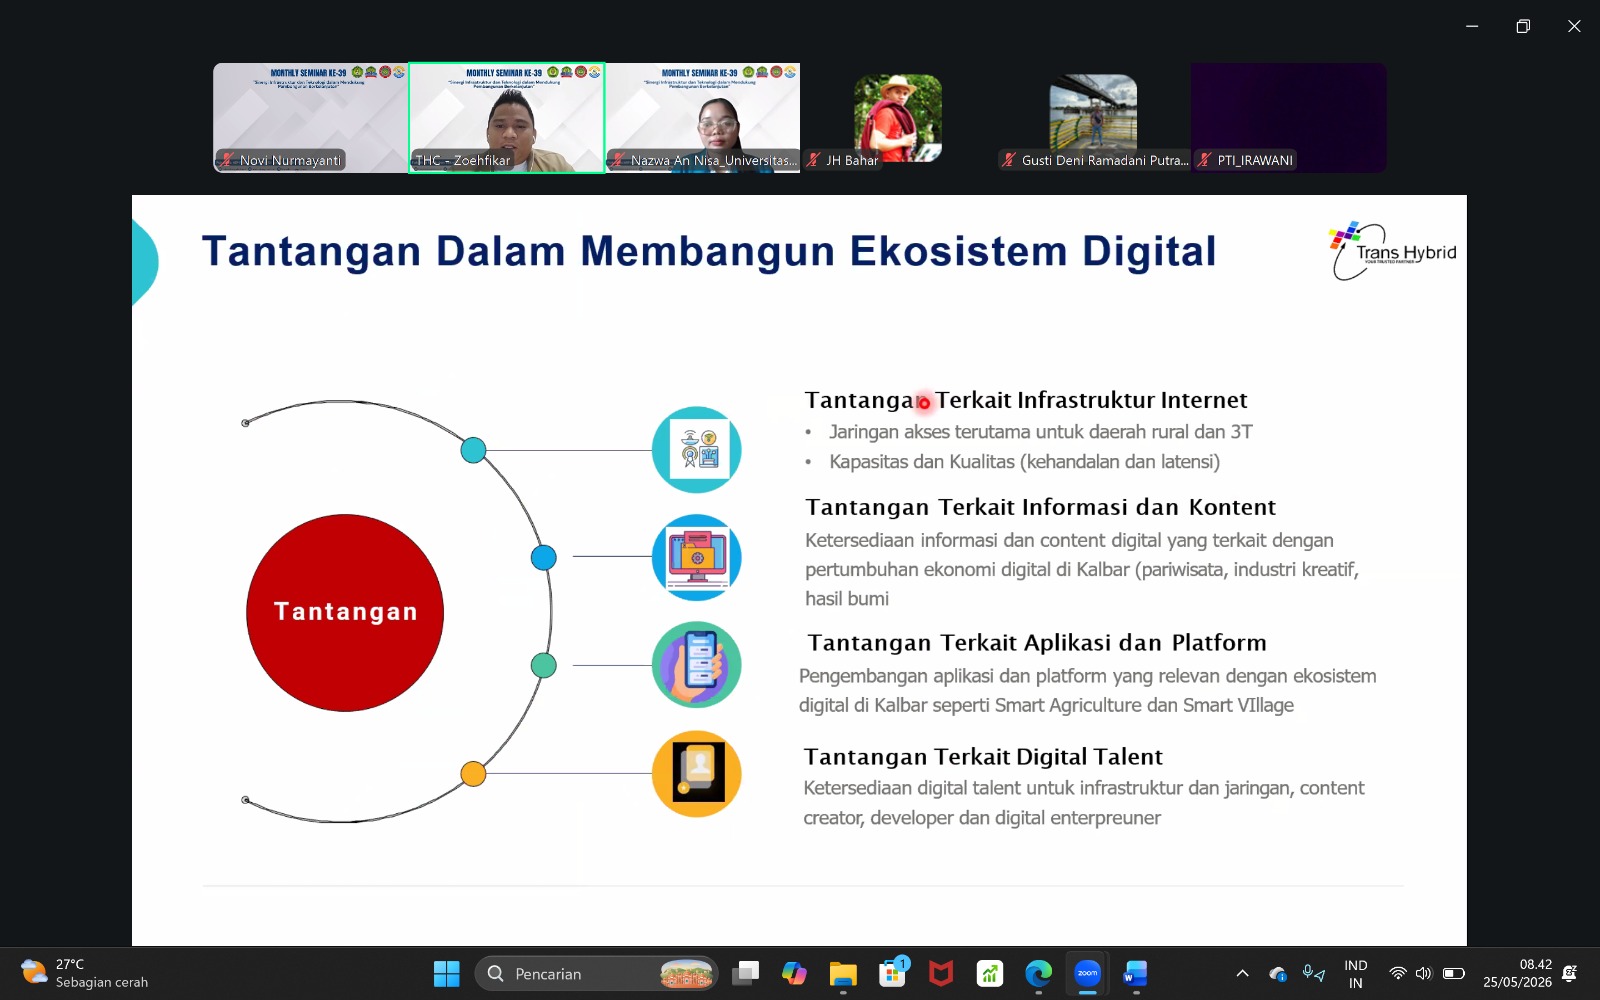Click the battery status icon
The width and height of the screenshot is (1600, 1000).
point(1454,973)
